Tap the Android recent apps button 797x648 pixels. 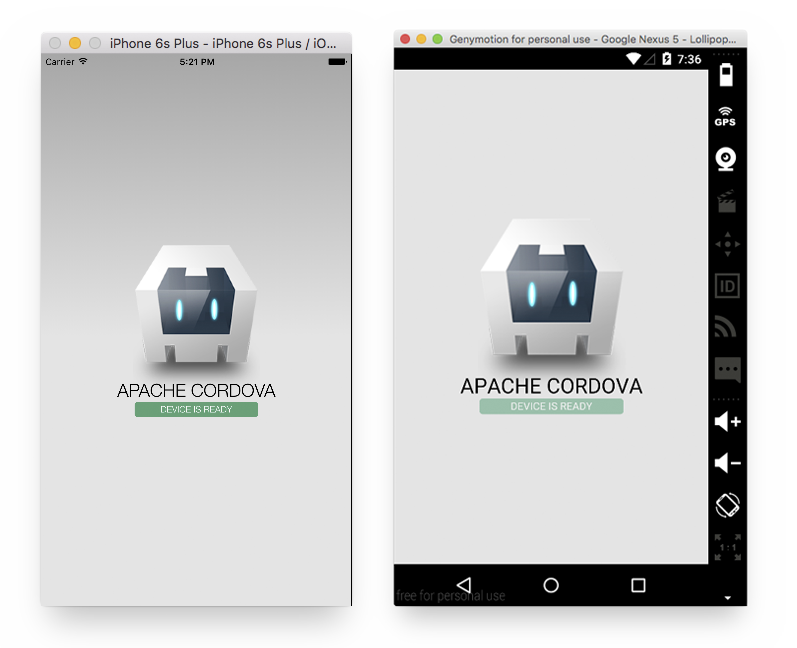(638, 585)
